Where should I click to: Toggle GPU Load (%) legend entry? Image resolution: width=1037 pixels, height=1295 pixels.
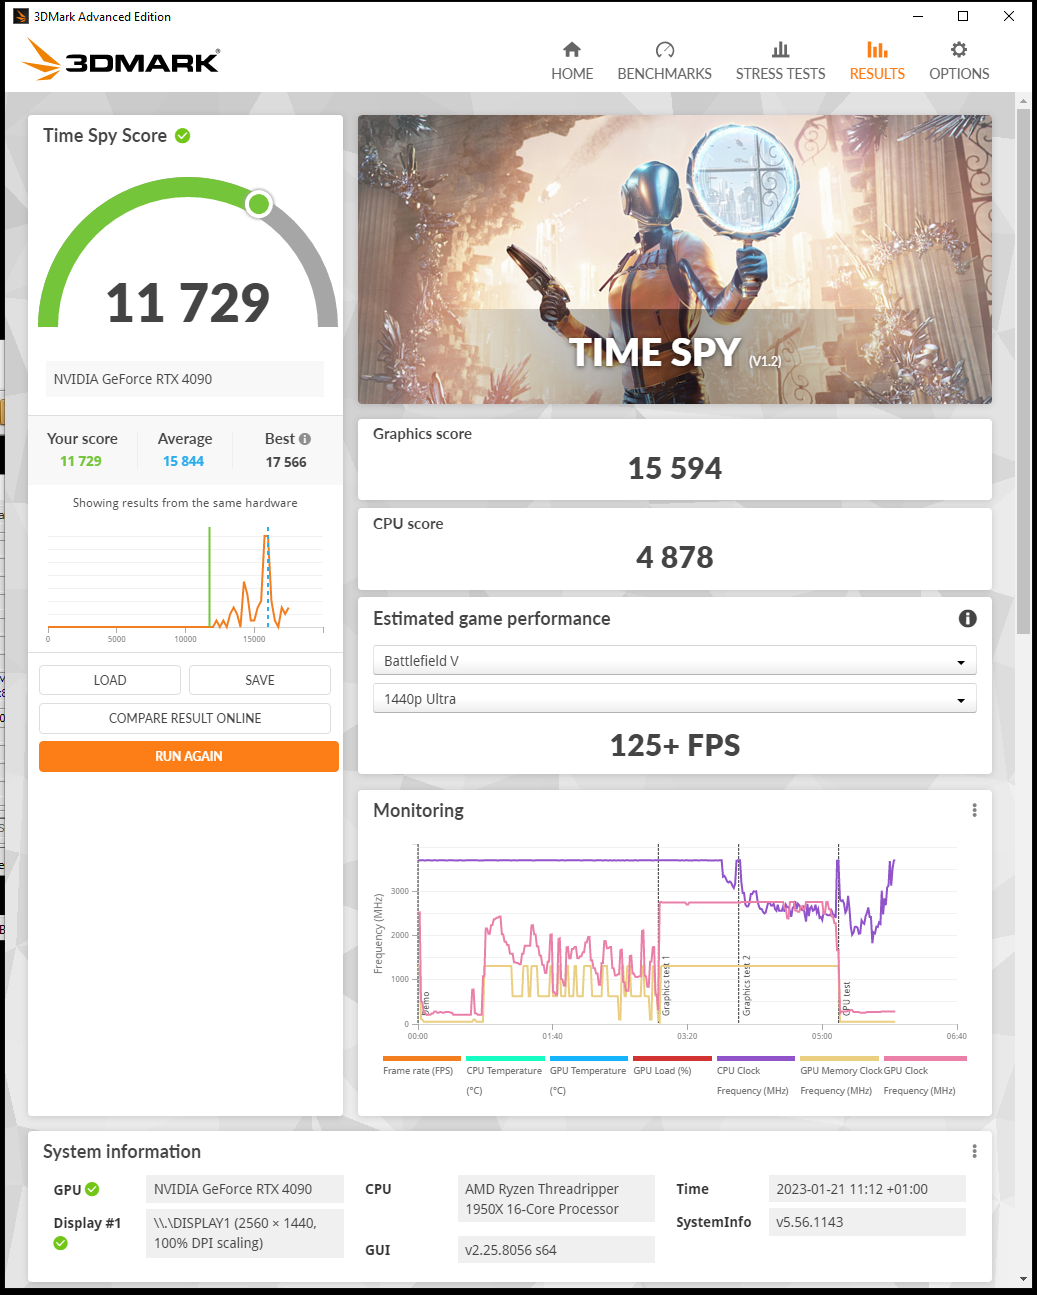click(x=672, y=1065)
